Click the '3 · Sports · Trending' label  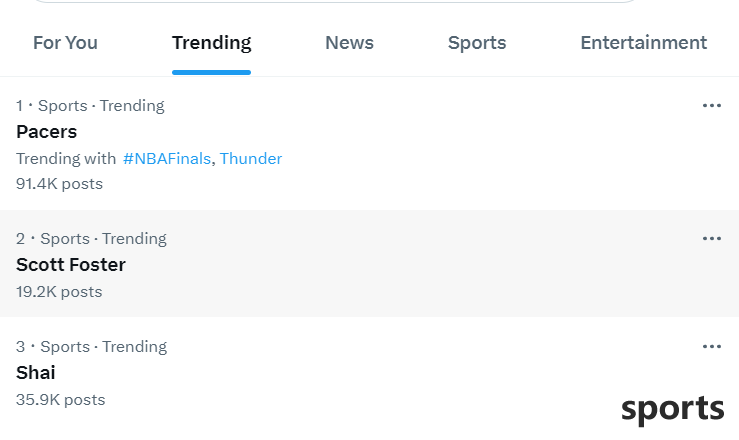(x=91, y=347)
